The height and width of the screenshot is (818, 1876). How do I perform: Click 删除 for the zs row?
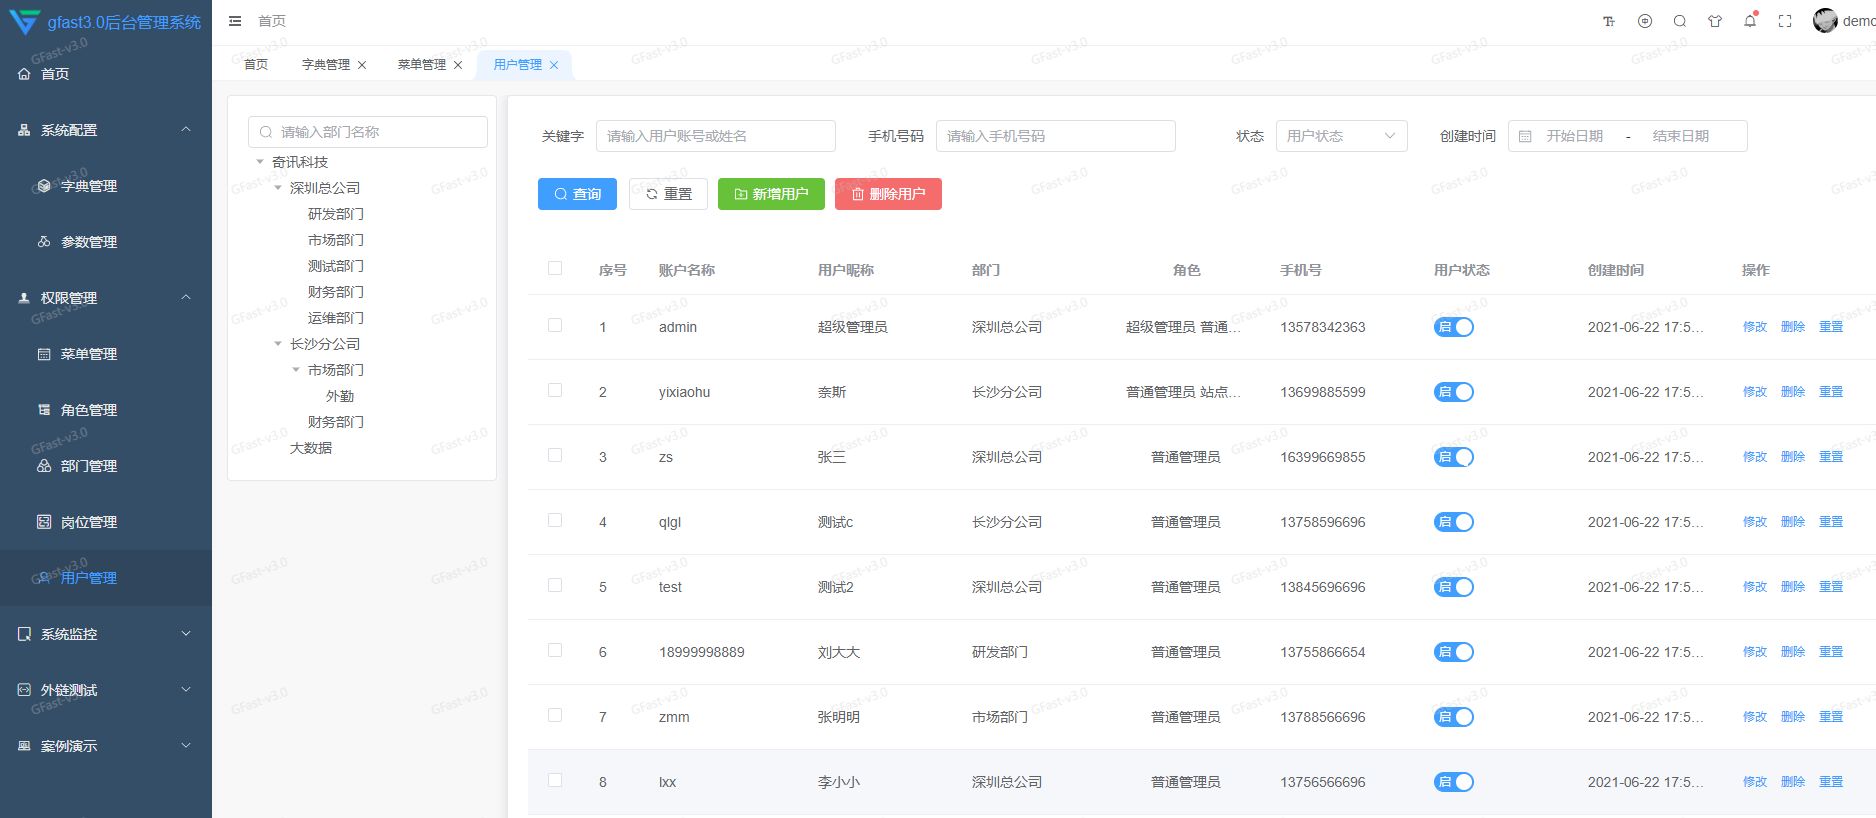1793,457
